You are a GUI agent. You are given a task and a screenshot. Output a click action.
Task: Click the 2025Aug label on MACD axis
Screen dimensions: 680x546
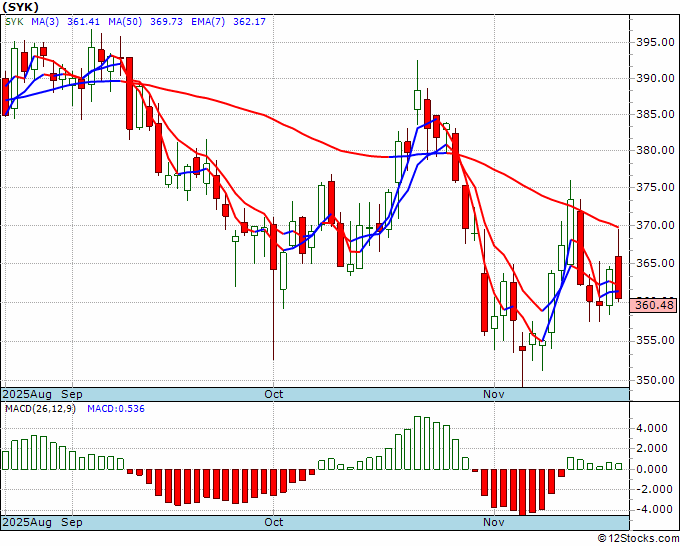(27, 522)
